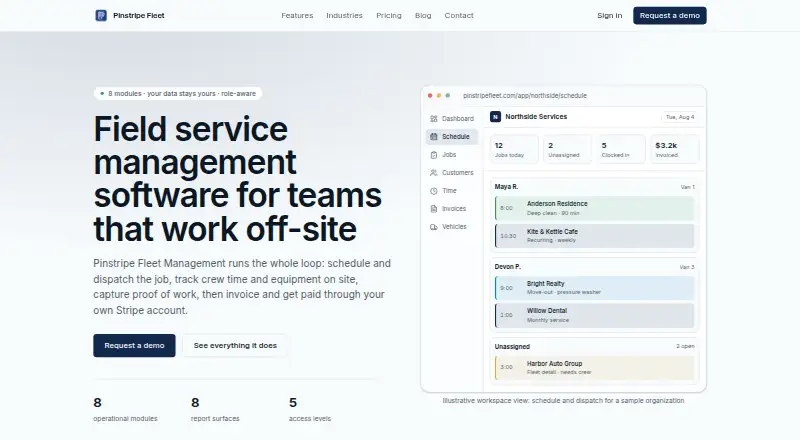
Task: Click the 8 operational modules stat
Action: [125, 410]
